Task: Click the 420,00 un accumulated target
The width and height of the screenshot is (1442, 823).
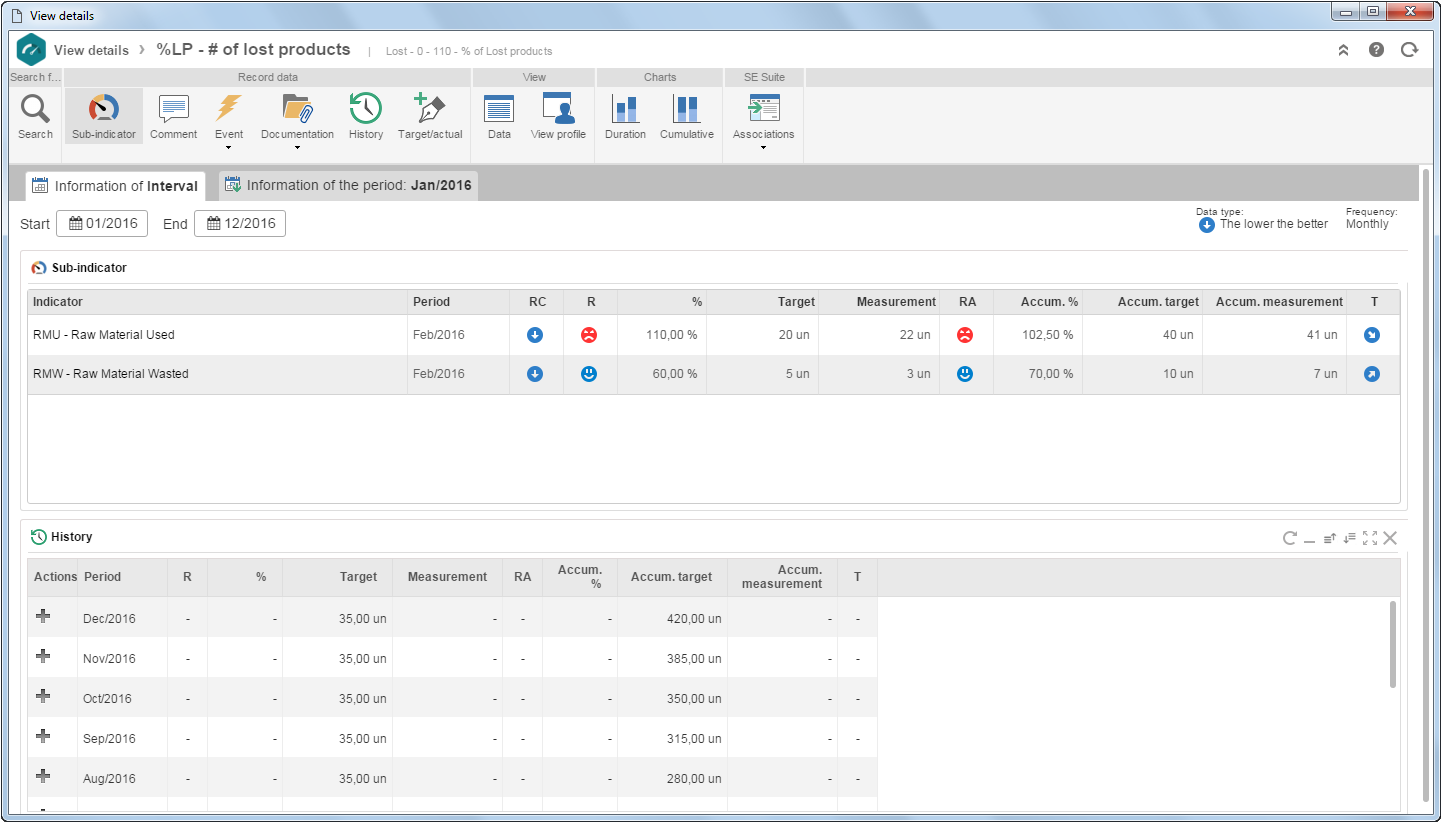Action: pos(694,619)
